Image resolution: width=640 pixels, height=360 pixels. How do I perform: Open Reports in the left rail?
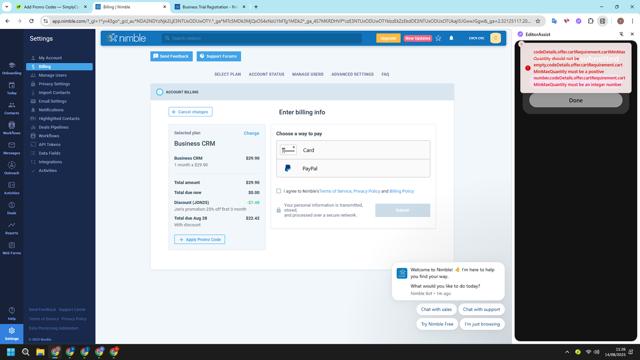pos(11,228)
